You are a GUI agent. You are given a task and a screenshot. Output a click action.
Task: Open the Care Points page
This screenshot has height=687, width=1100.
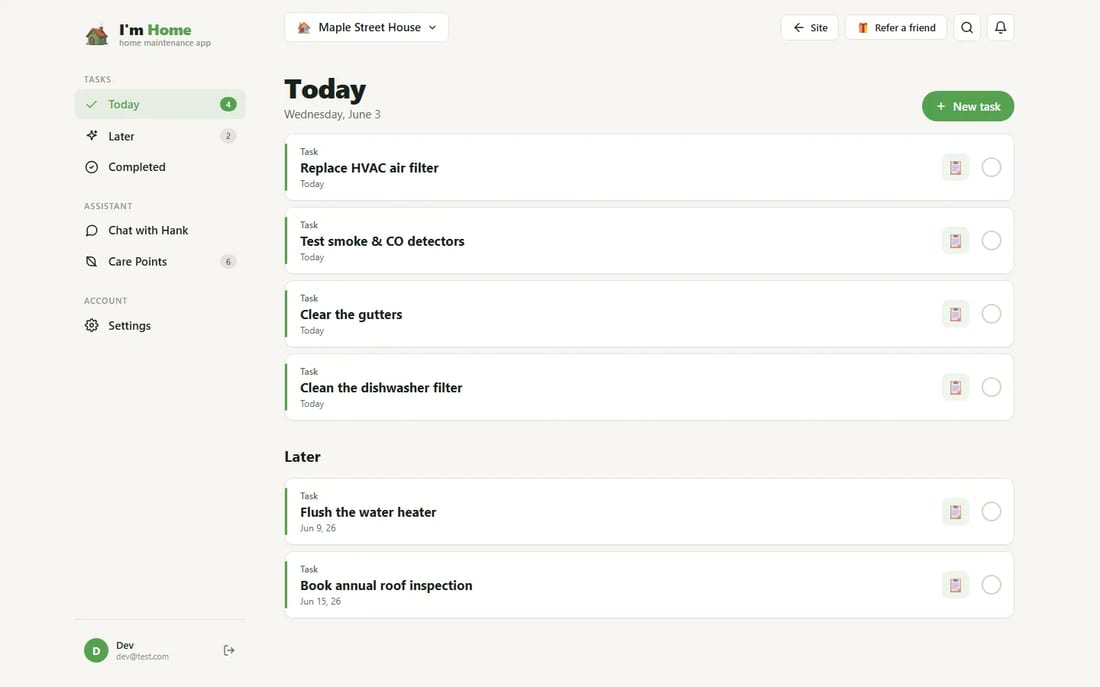160,262
